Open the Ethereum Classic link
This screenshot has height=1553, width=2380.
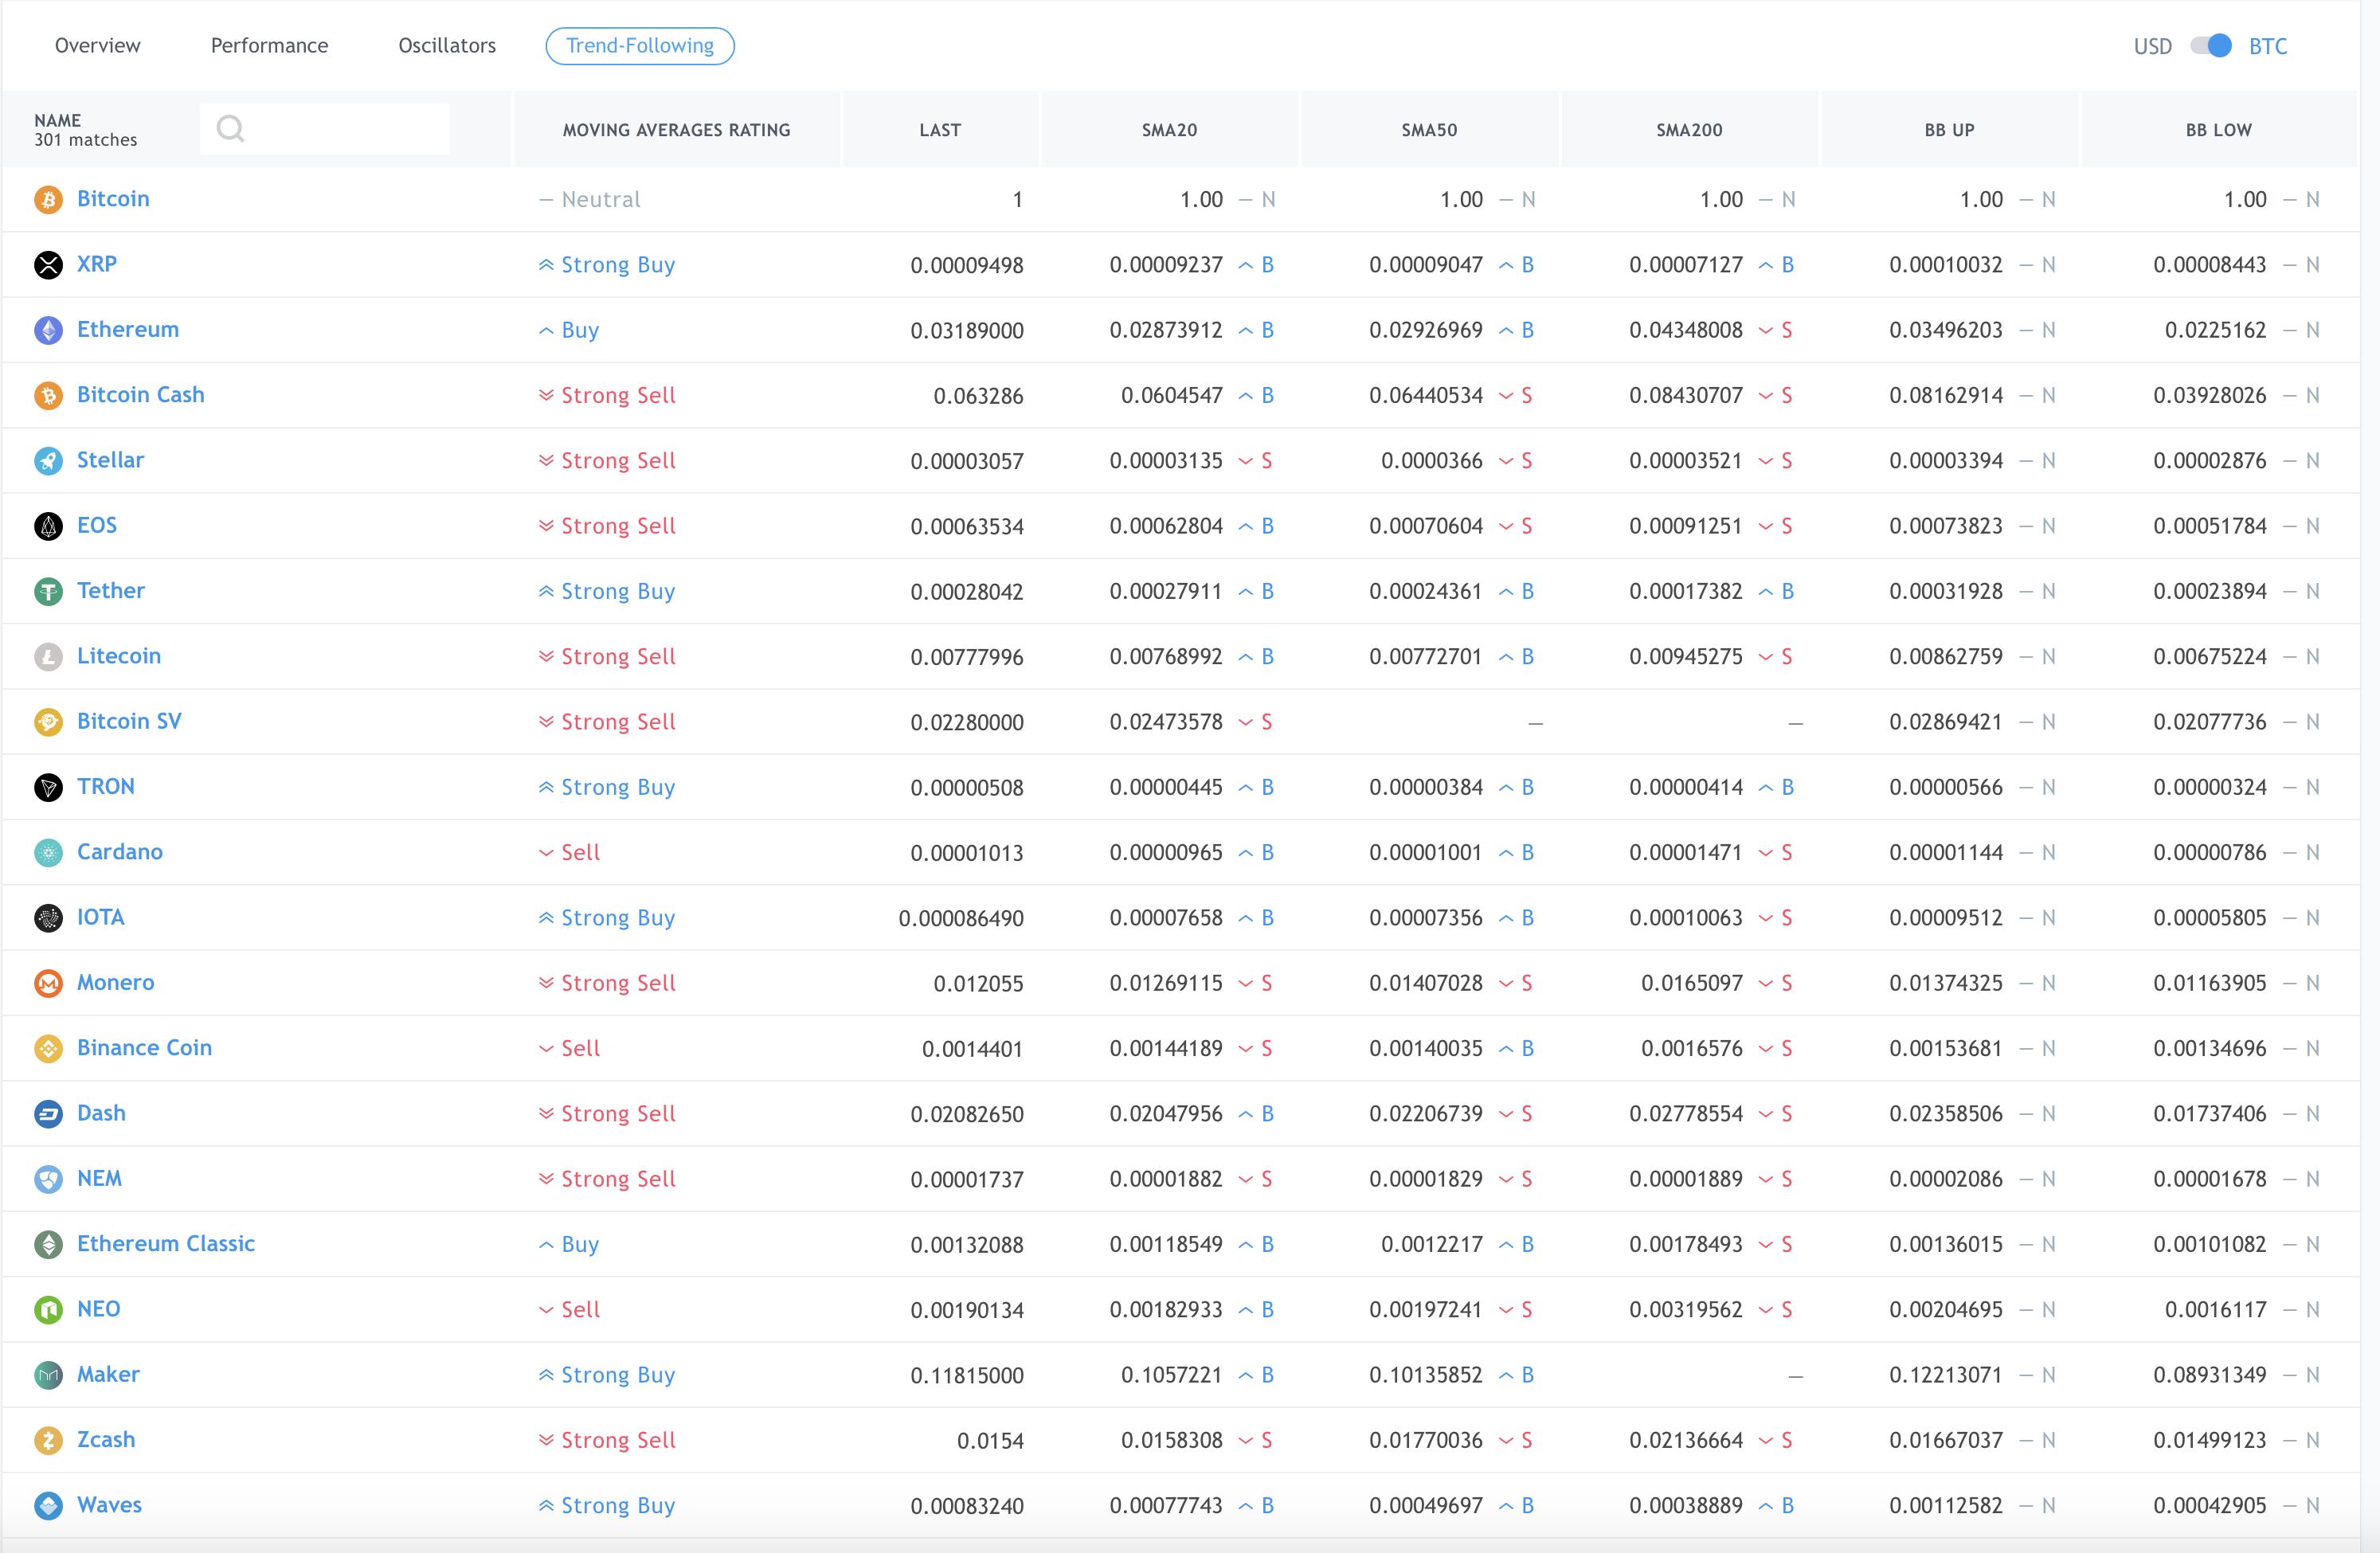[166, 1244]
